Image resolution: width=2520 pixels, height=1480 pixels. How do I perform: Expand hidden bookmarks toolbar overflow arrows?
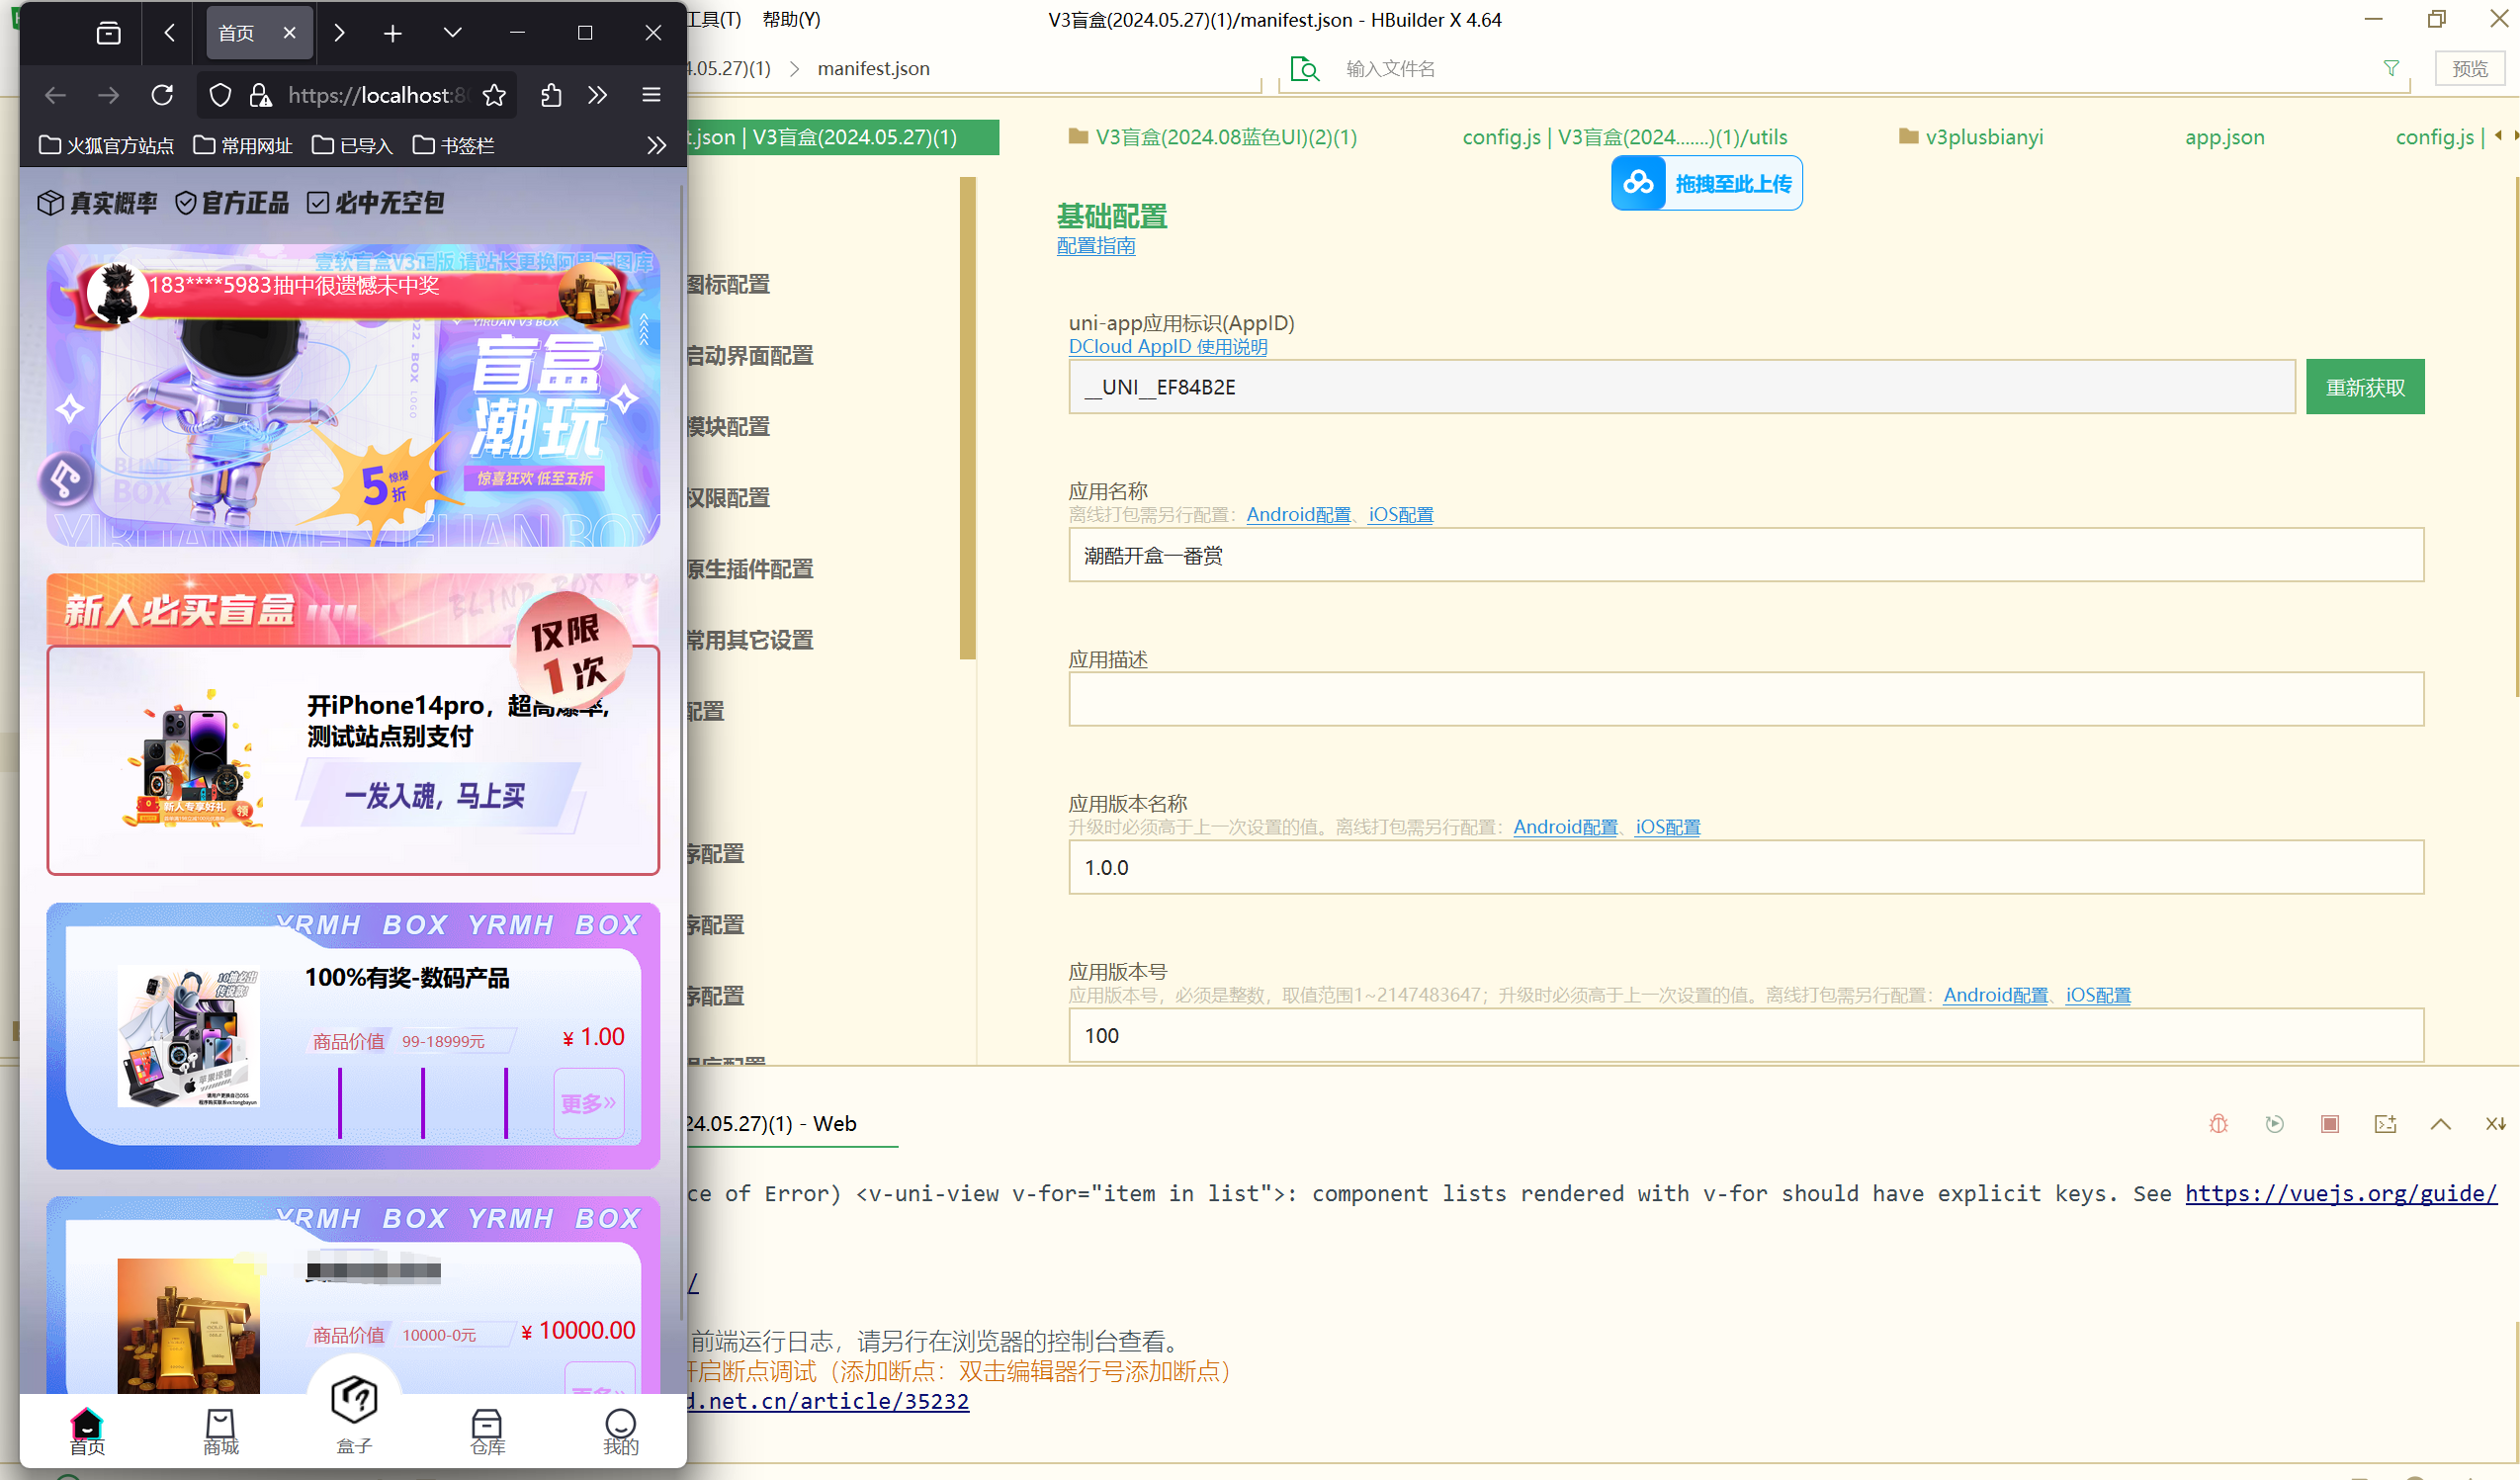[x=656, y=146]
